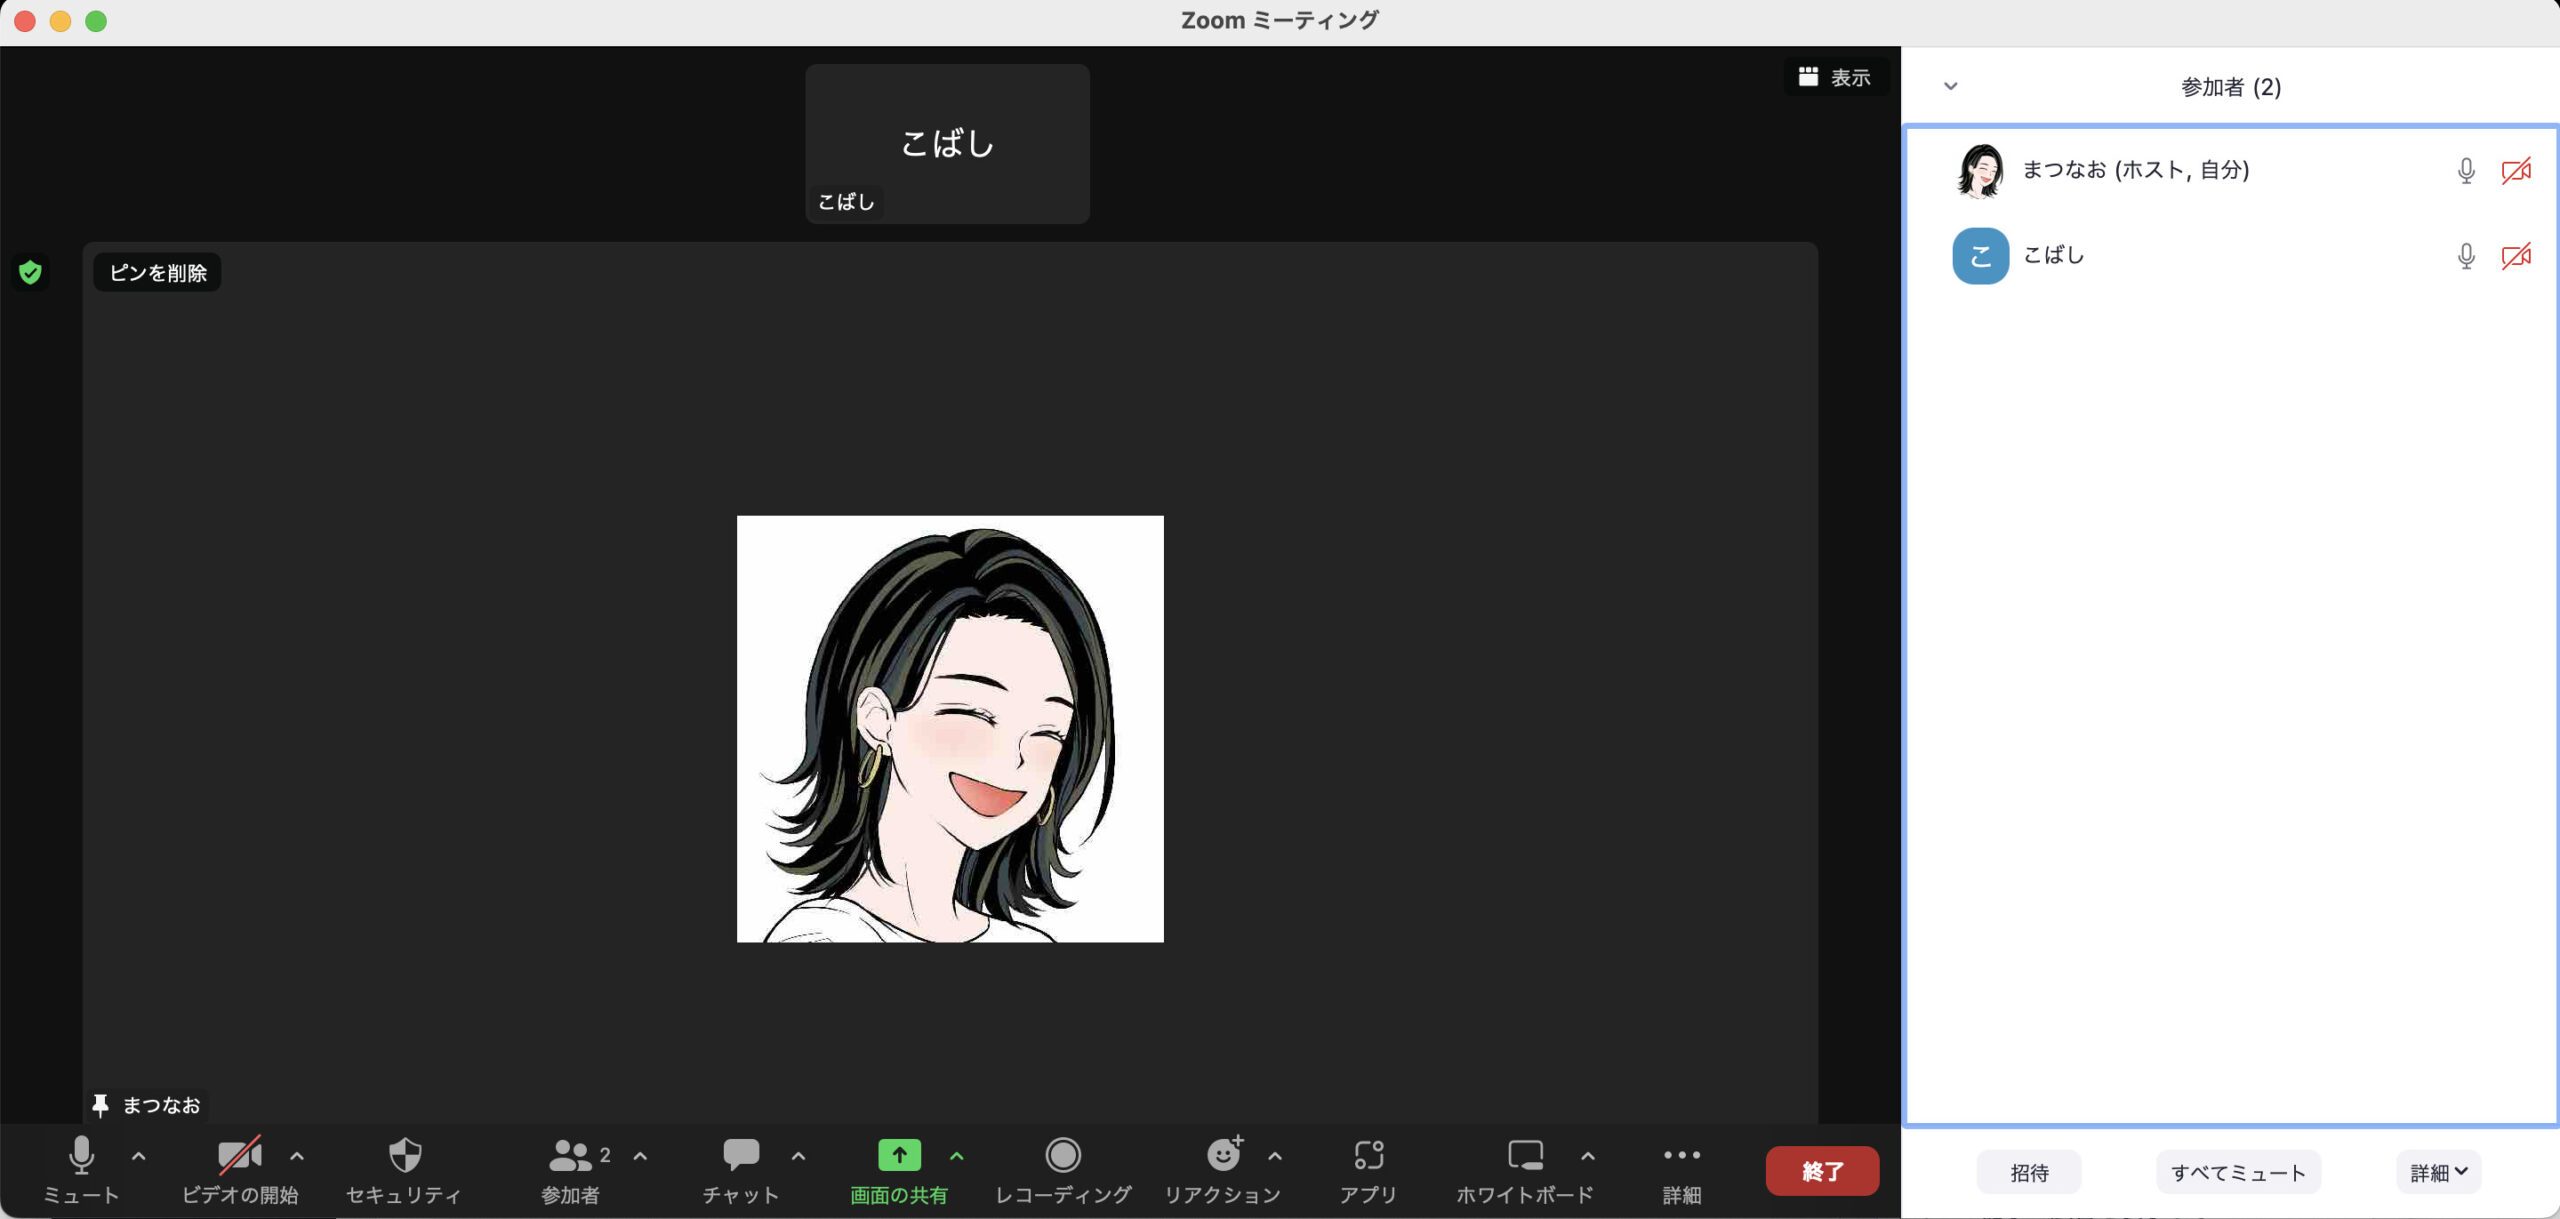Select the こばし video thumbnail at top
This screenshot has height=1219, width=2560.
coord(947,144)
